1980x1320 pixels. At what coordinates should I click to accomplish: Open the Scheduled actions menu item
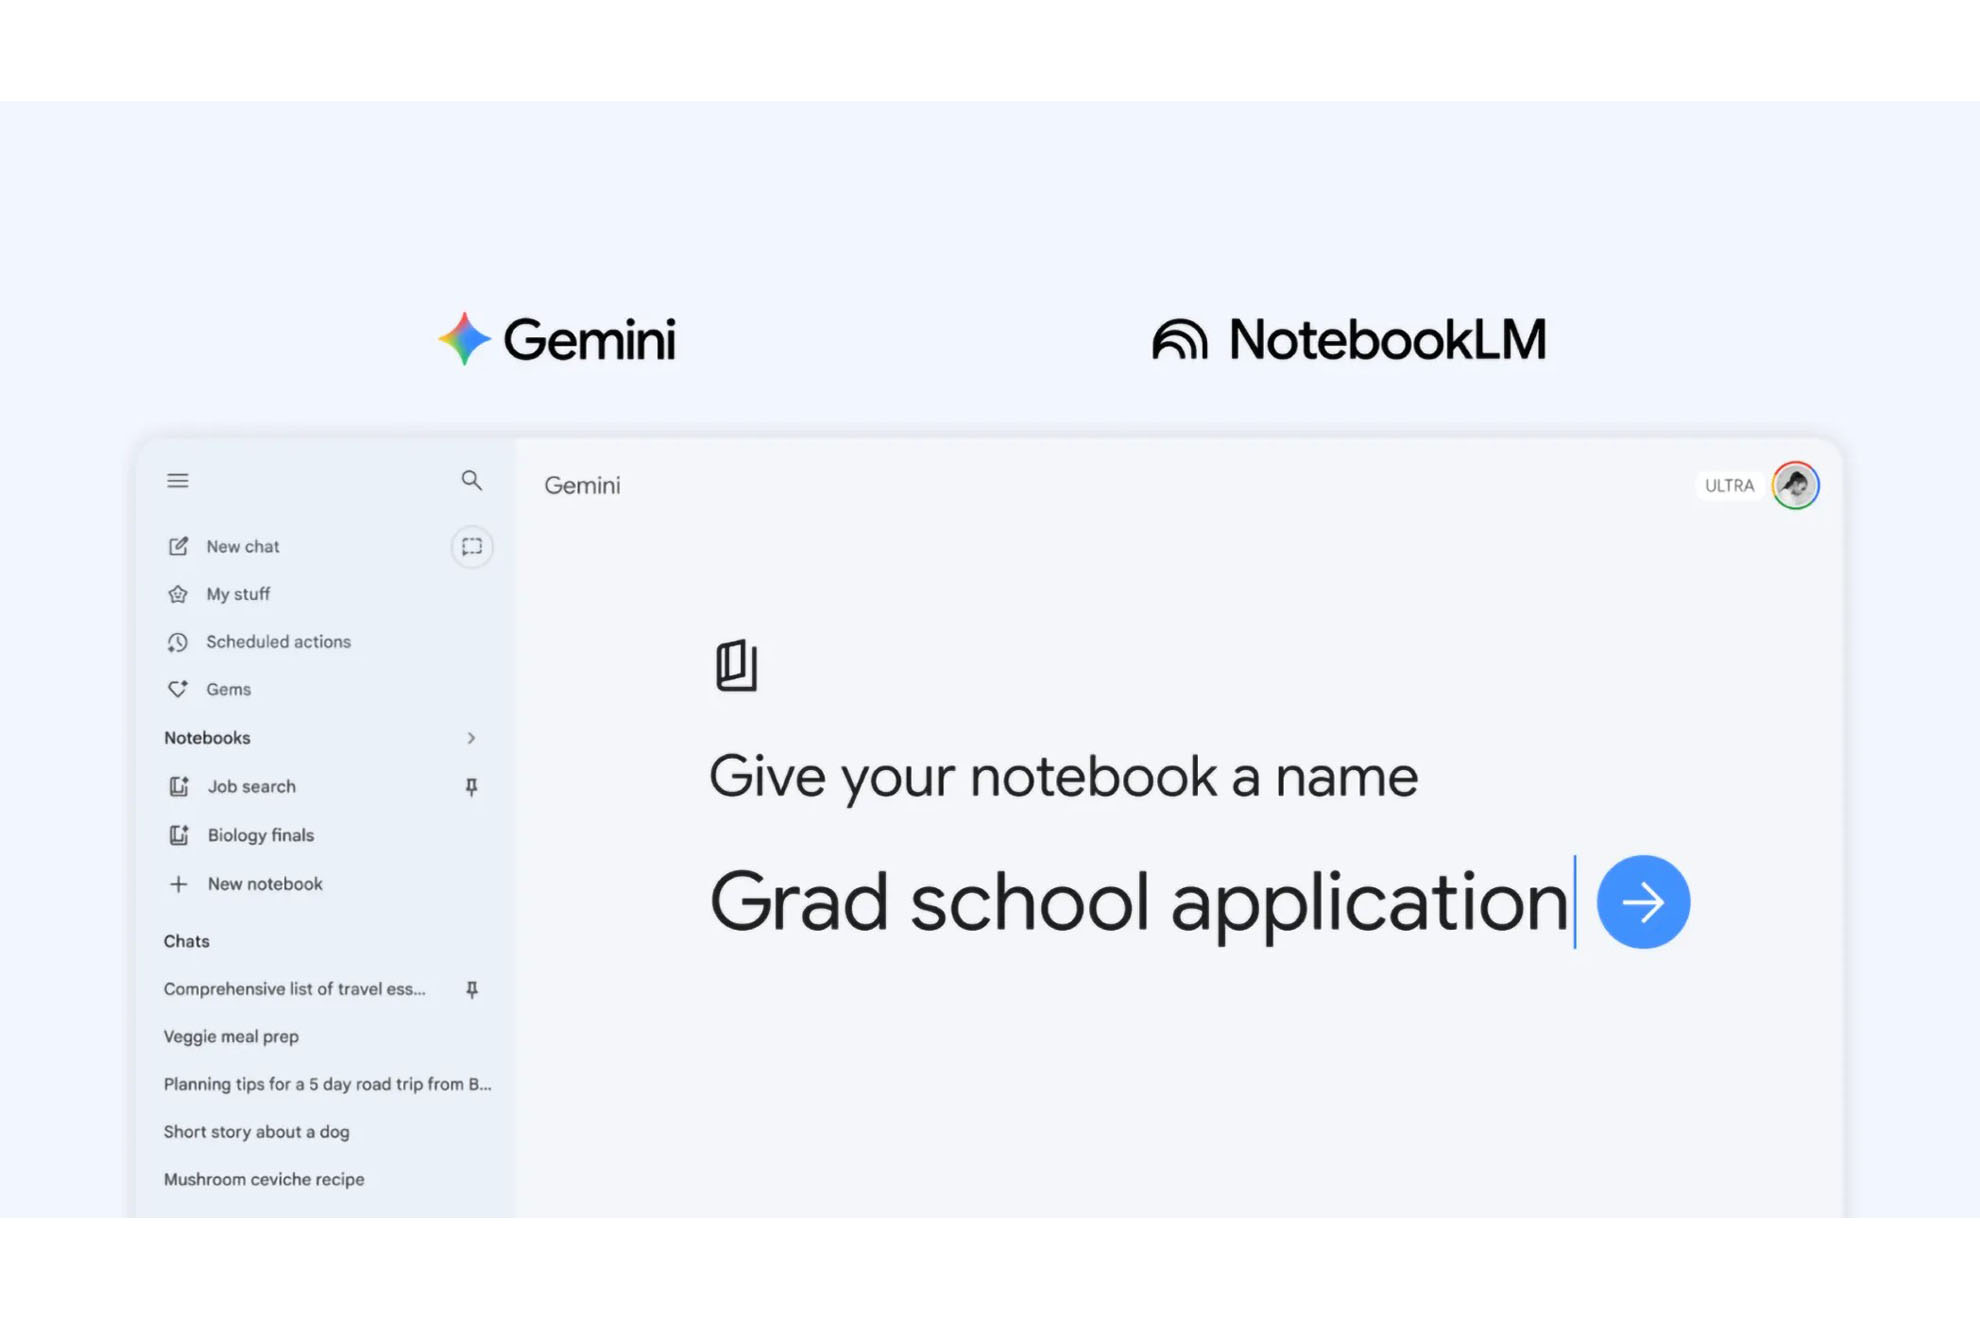click(x=278, y=642)
